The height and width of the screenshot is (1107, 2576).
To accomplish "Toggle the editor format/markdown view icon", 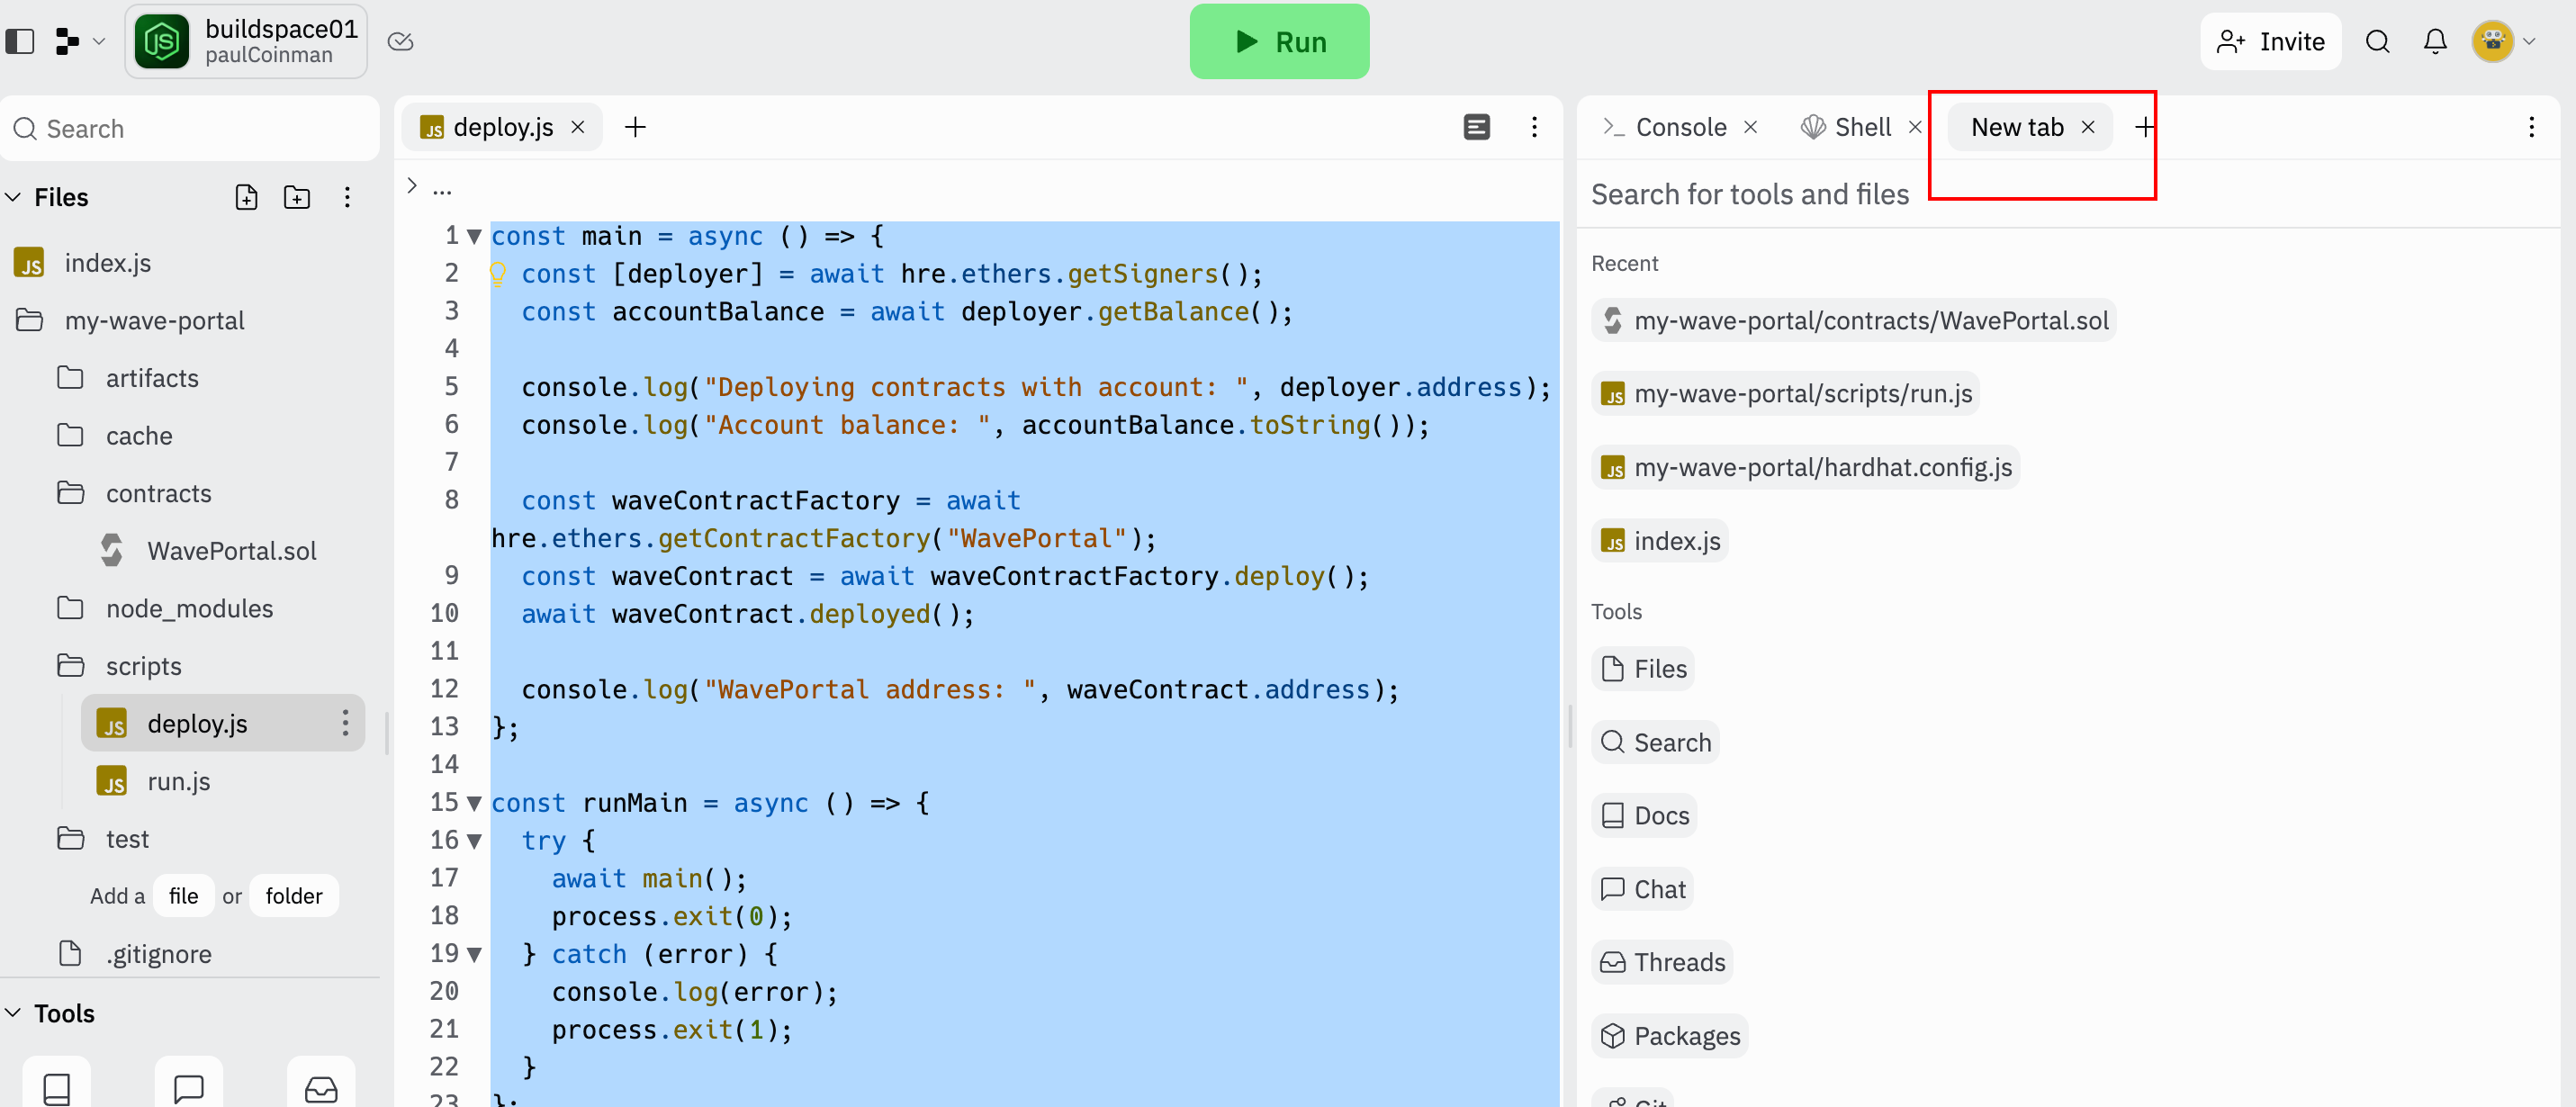I will 1476,127.
